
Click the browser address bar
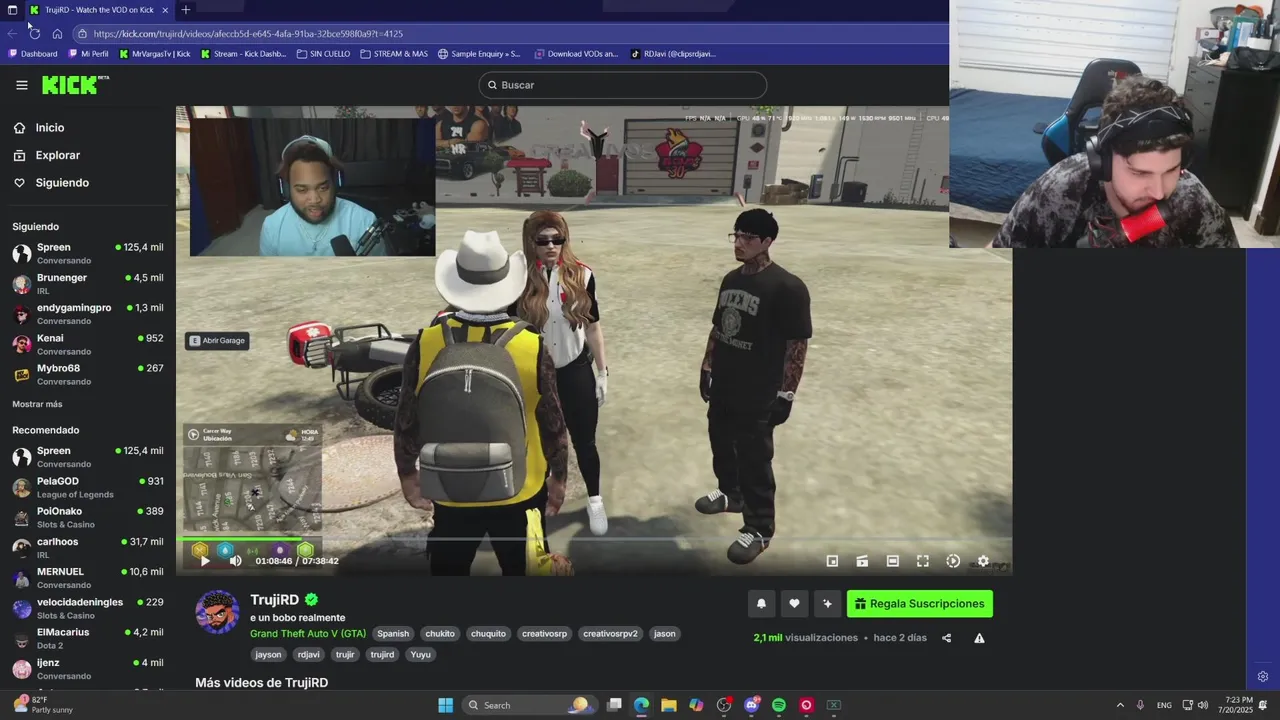coord(510,33)
